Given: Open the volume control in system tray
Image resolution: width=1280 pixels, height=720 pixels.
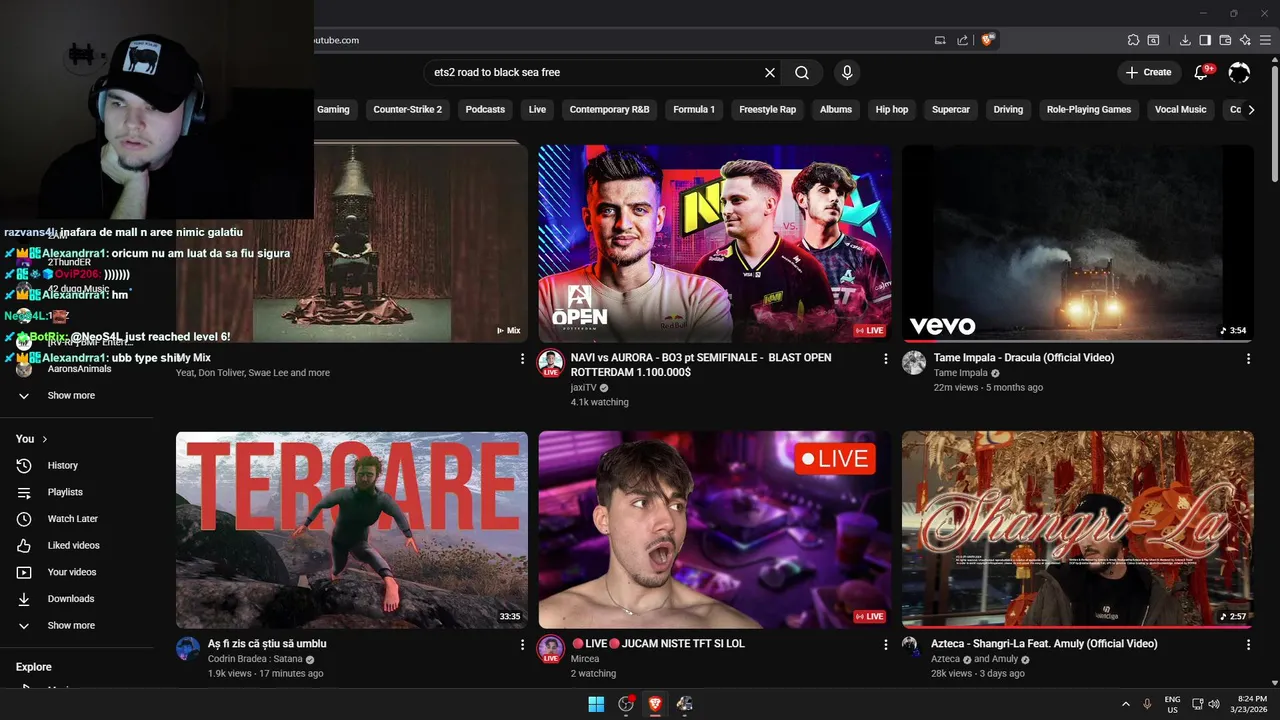Looking at the screenshot, I should pyautogui.click(x=1214, y=704).
